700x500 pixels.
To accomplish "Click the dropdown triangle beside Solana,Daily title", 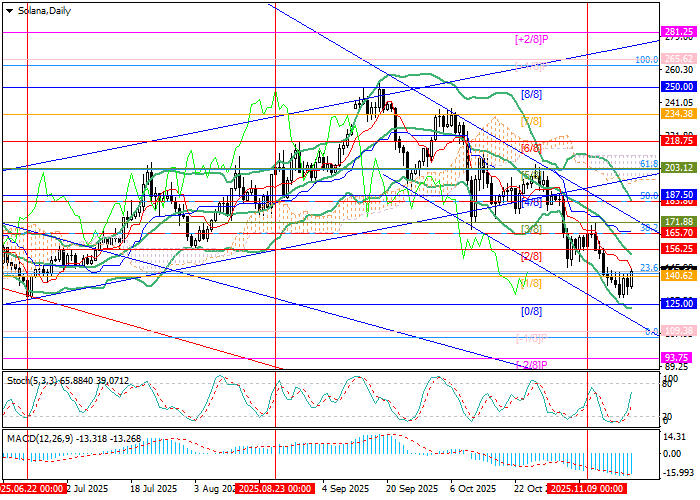I will (10, 9).
